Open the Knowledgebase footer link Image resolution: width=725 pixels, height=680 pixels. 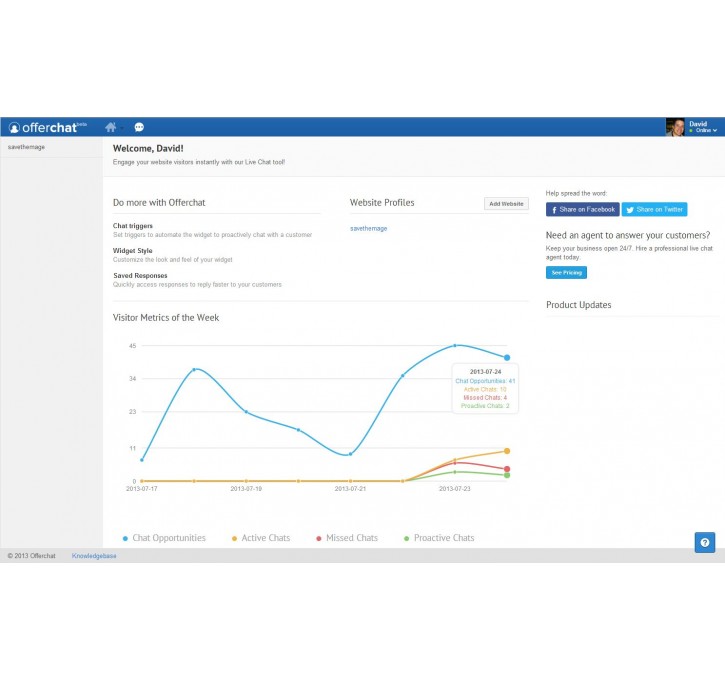coord(94,556)
